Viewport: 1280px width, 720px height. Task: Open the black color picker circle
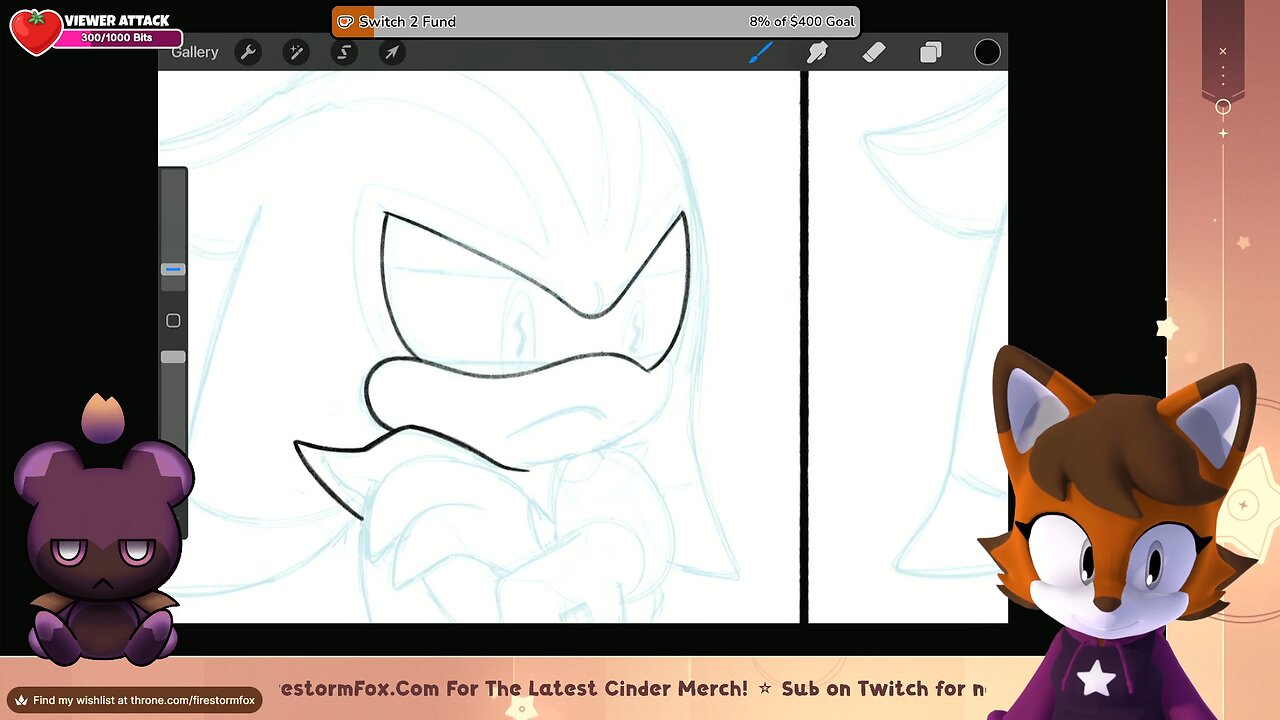(987, 52)
